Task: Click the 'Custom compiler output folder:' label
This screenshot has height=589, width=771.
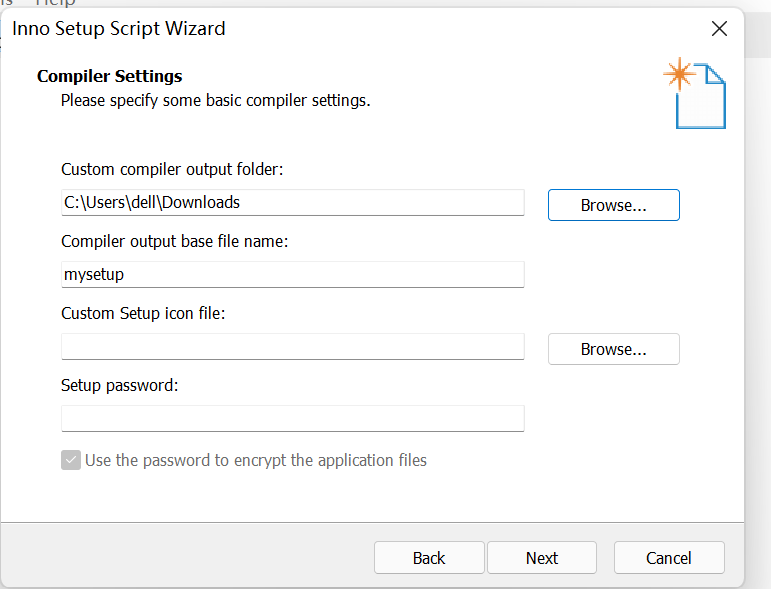Action: point(172,169)
